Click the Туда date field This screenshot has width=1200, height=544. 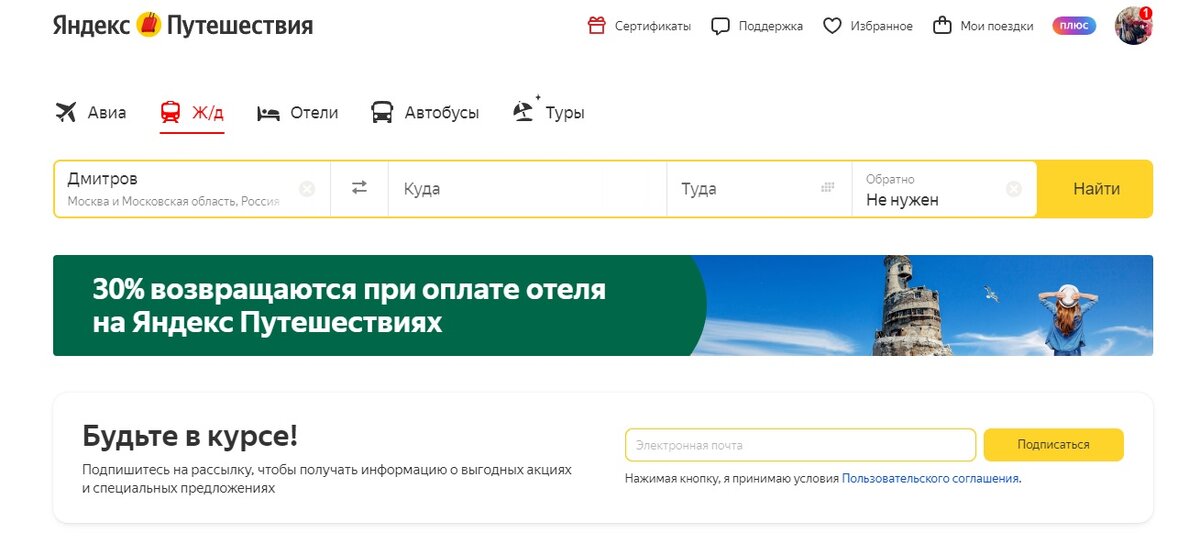tap(759, 189)
